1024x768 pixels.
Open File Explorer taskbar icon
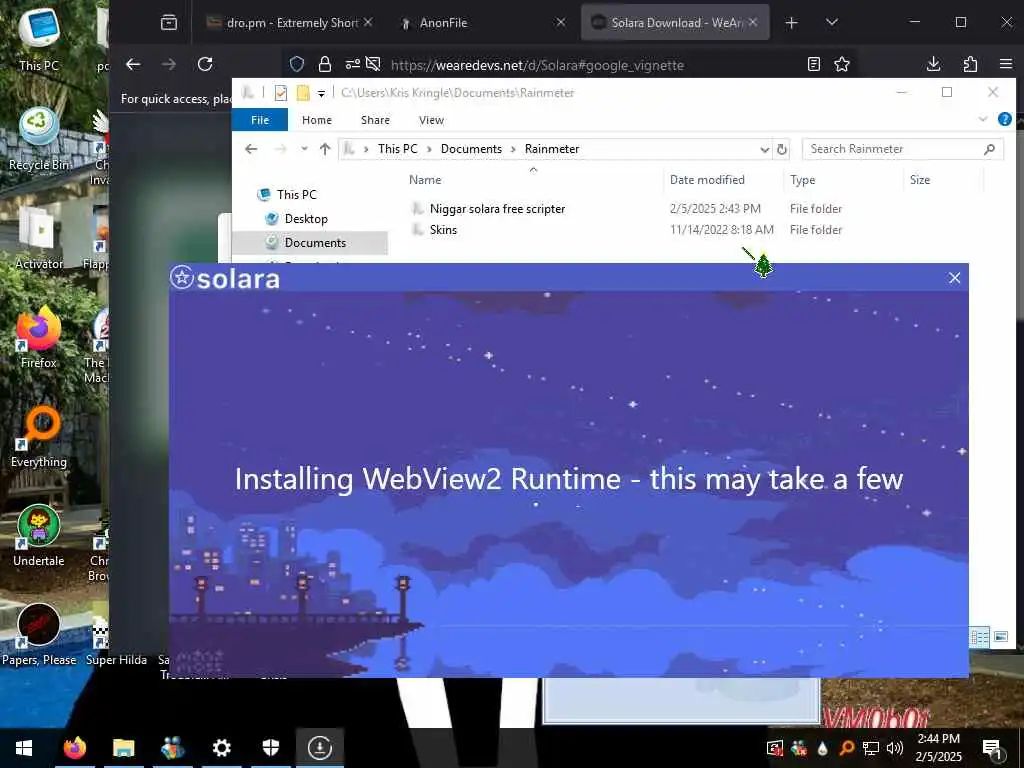123,748
